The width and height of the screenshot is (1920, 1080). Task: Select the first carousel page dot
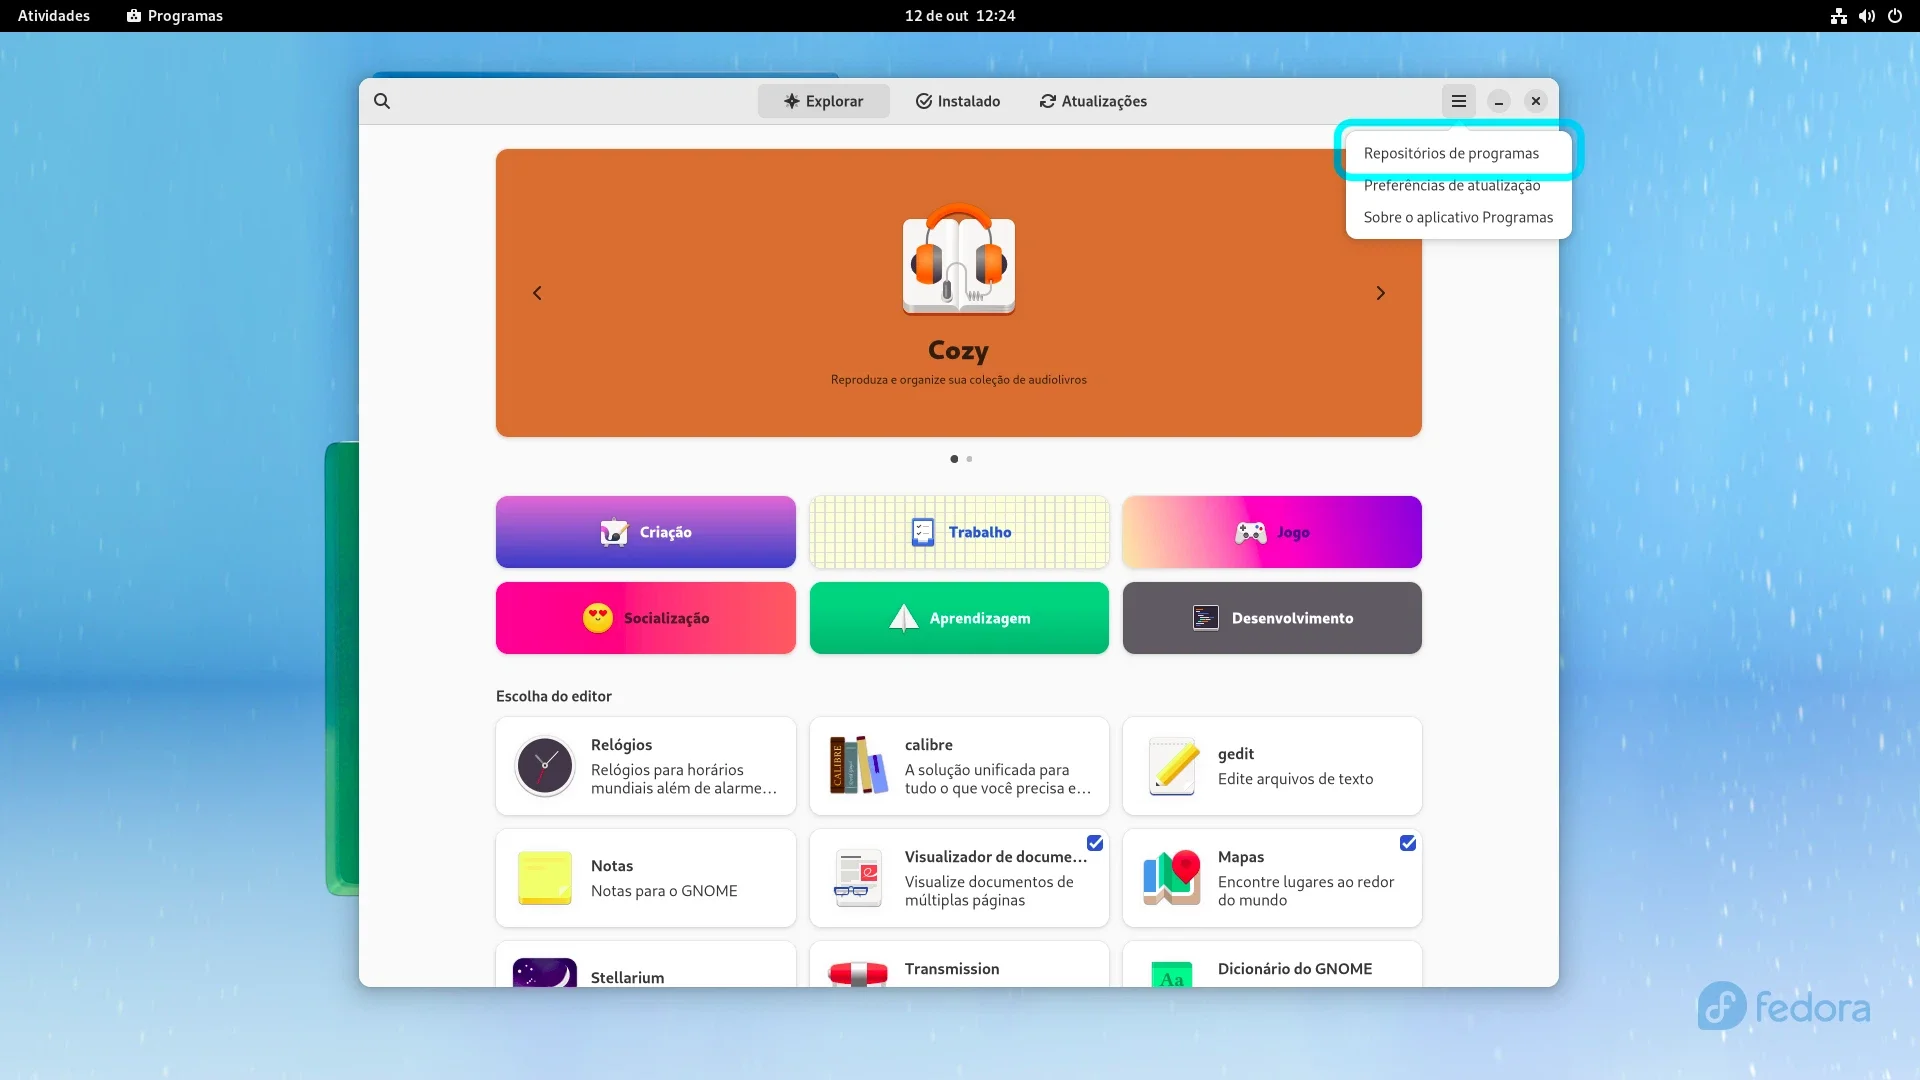954,459
